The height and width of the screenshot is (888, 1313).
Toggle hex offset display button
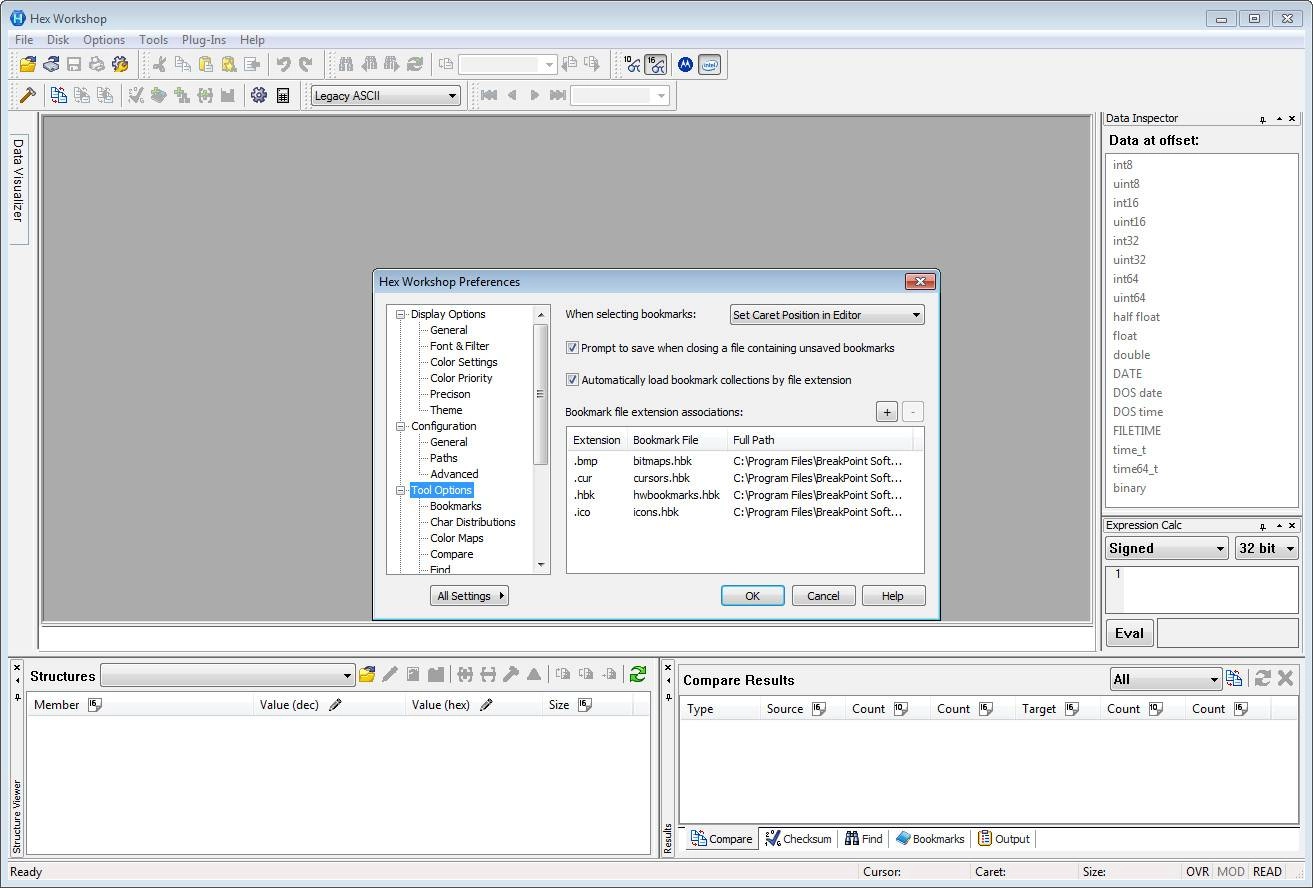pyautogui.click(x=656, y=64)
